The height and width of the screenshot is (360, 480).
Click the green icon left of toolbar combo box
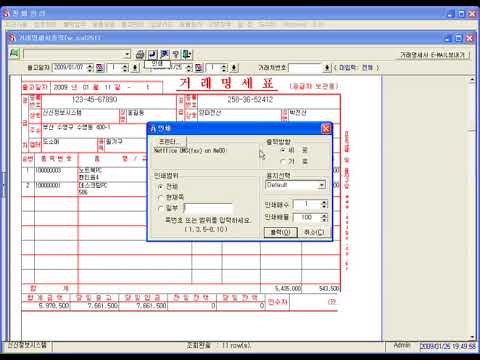[14, 53]
